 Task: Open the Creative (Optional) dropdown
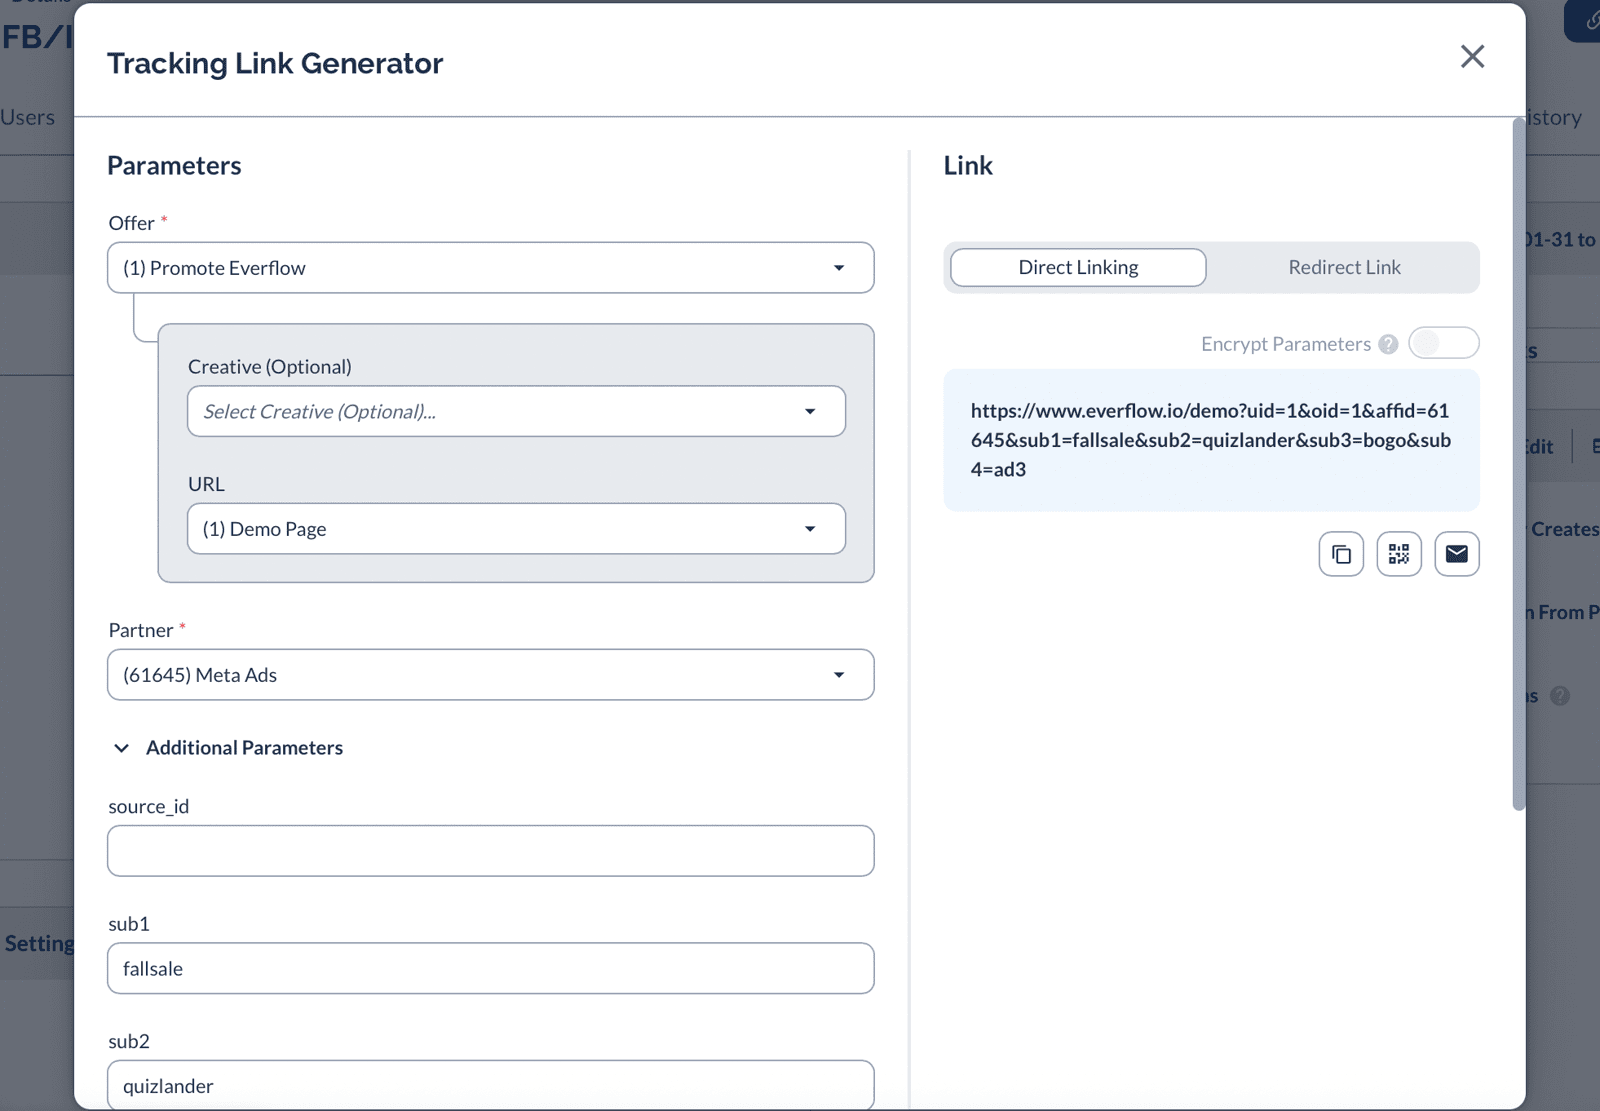[517, 411]
